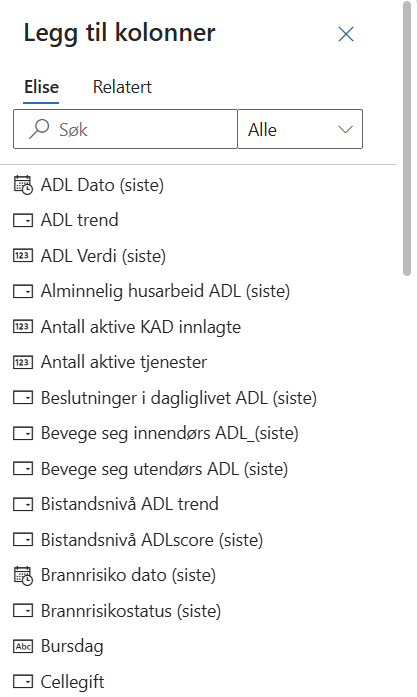417x697 pixels.
Task: Click the date icon beside ADL Dato (siste)
Action: pos(23,185)
